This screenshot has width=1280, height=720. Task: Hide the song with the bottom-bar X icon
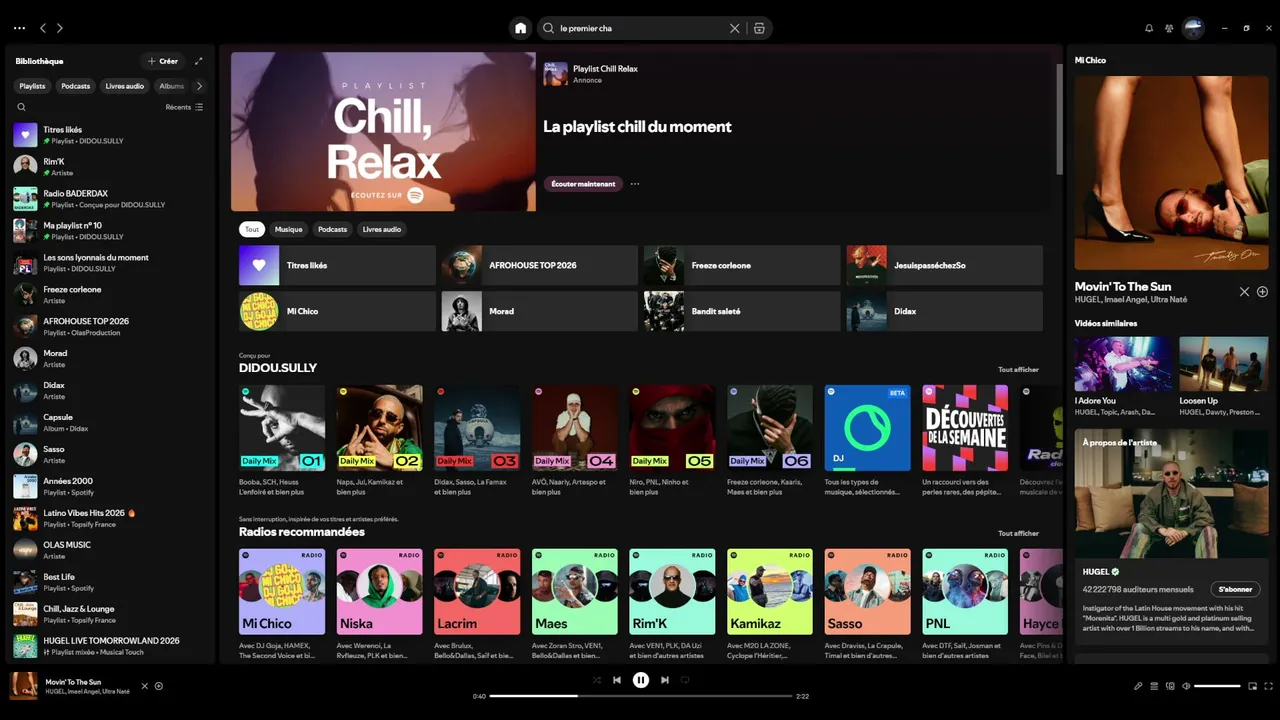tap(144, 686)
